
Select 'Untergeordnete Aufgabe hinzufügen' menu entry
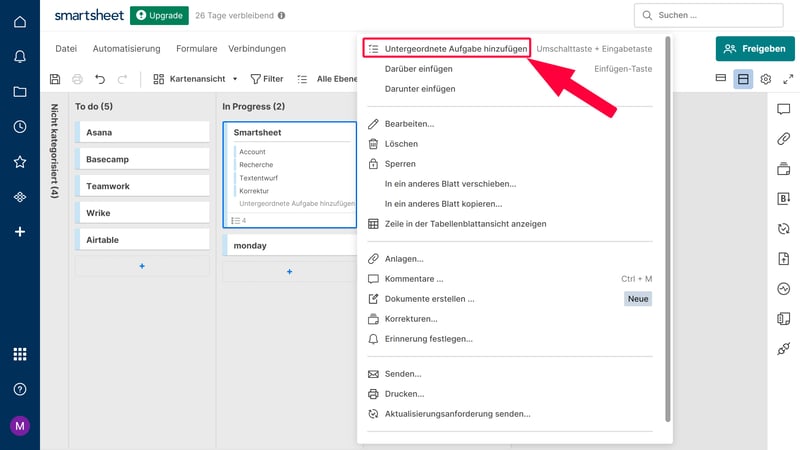click(x=455, y=48)
